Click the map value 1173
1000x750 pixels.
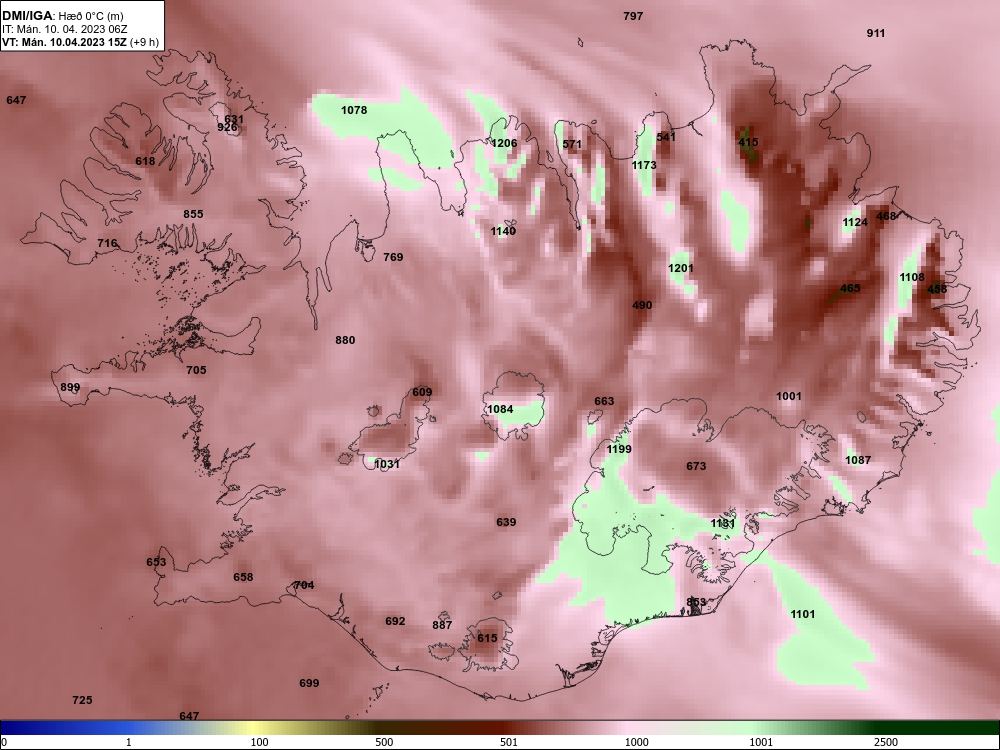(644, 165)
